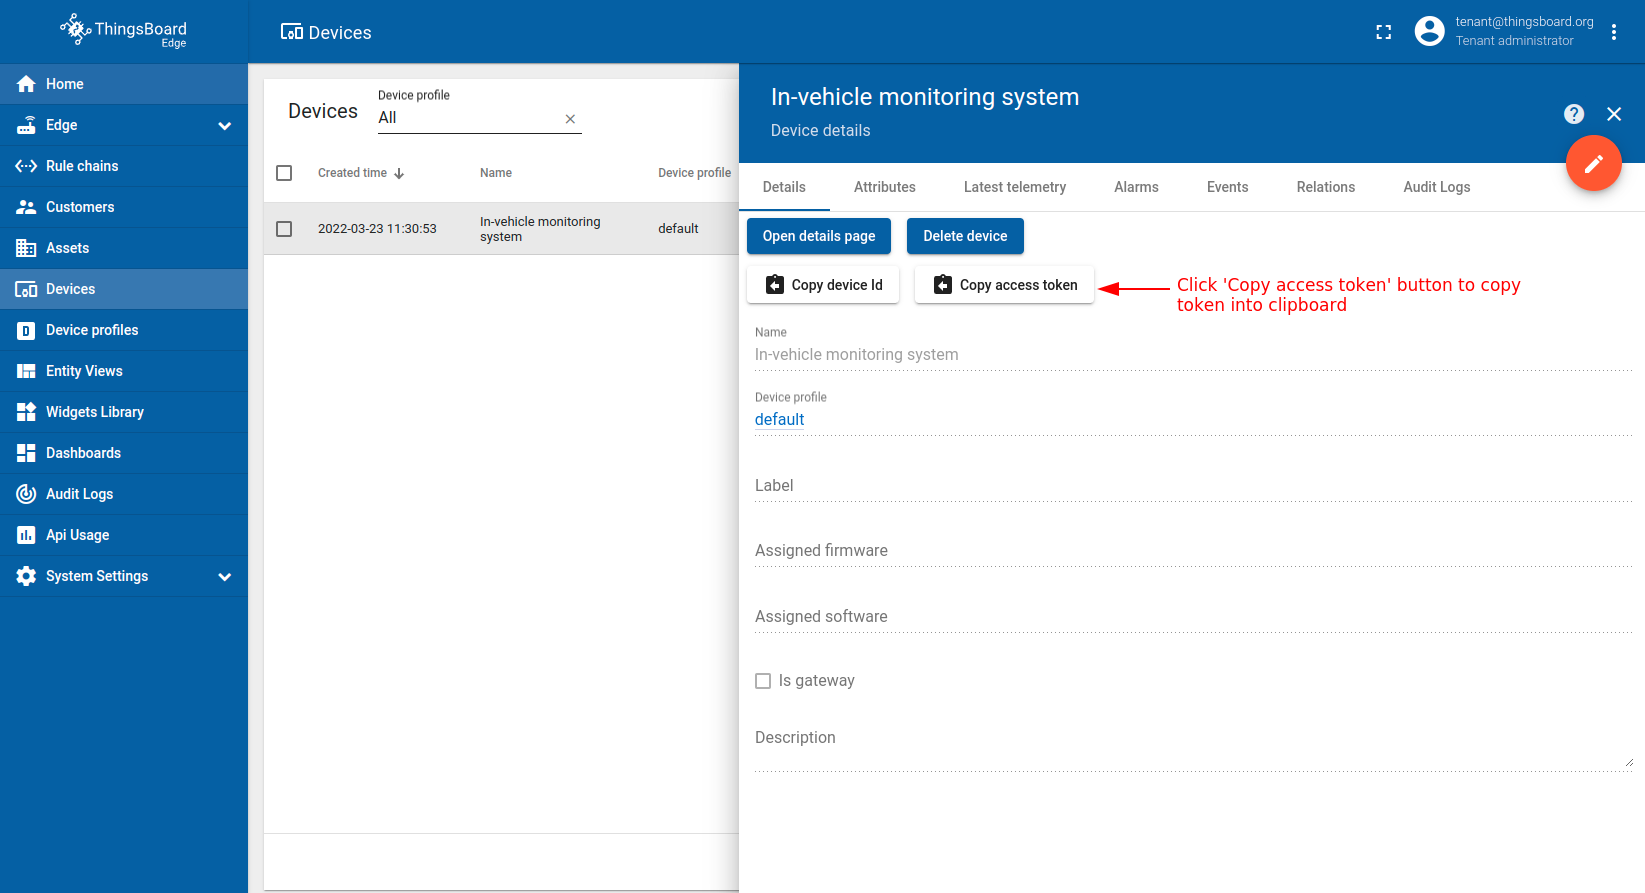
Task: Open Assets menu item
Action: [x=124, y=248]
